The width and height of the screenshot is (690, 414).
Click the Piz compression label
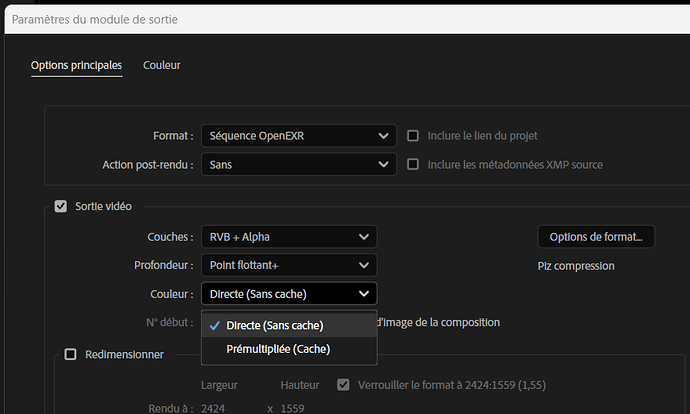point(575,266)
